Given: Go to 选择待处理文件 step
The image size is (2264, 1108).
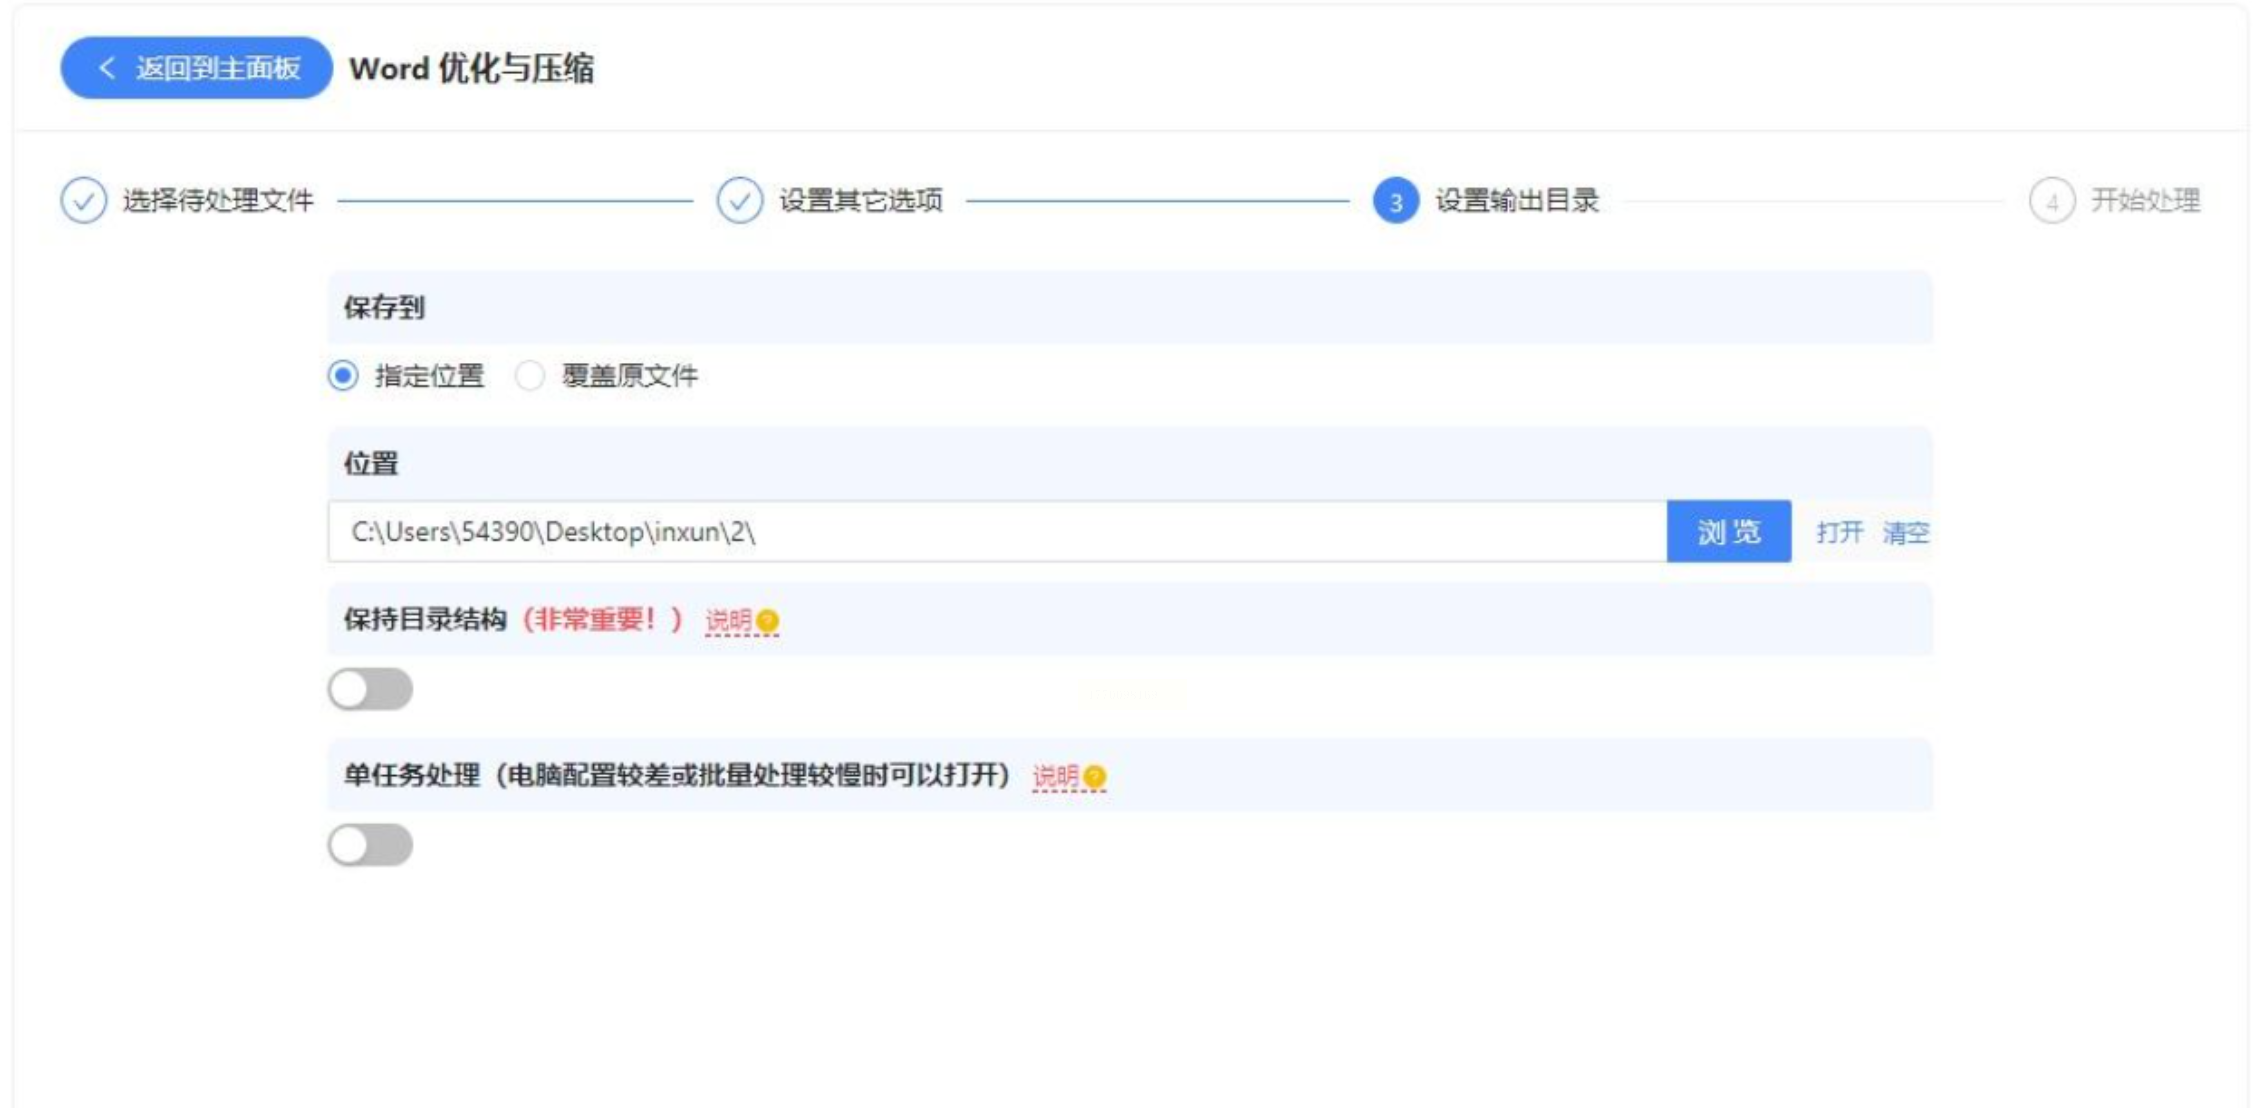Looking at the screenshot, I should point(217,201).
